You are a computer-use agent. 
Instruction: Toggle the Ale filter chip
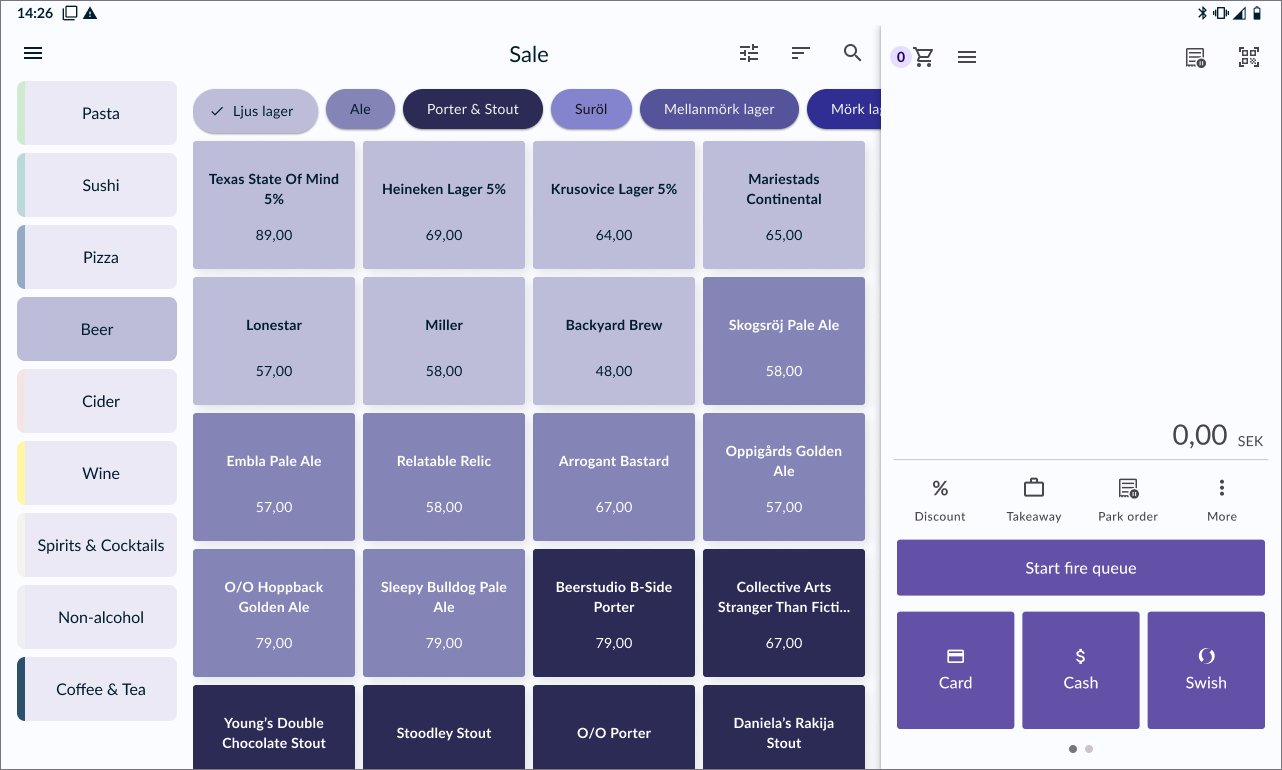(x=360, y=109)
